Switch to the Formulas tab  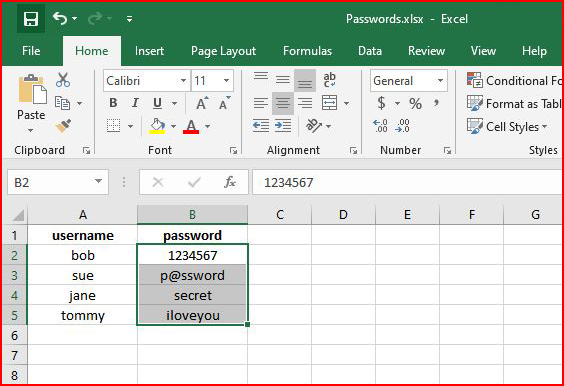coord(307,51)
